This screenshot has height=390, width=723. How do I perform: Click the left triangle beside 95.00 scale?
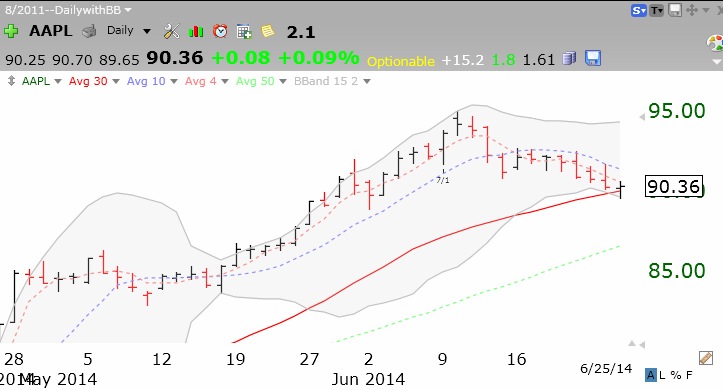tap(642, 117)
